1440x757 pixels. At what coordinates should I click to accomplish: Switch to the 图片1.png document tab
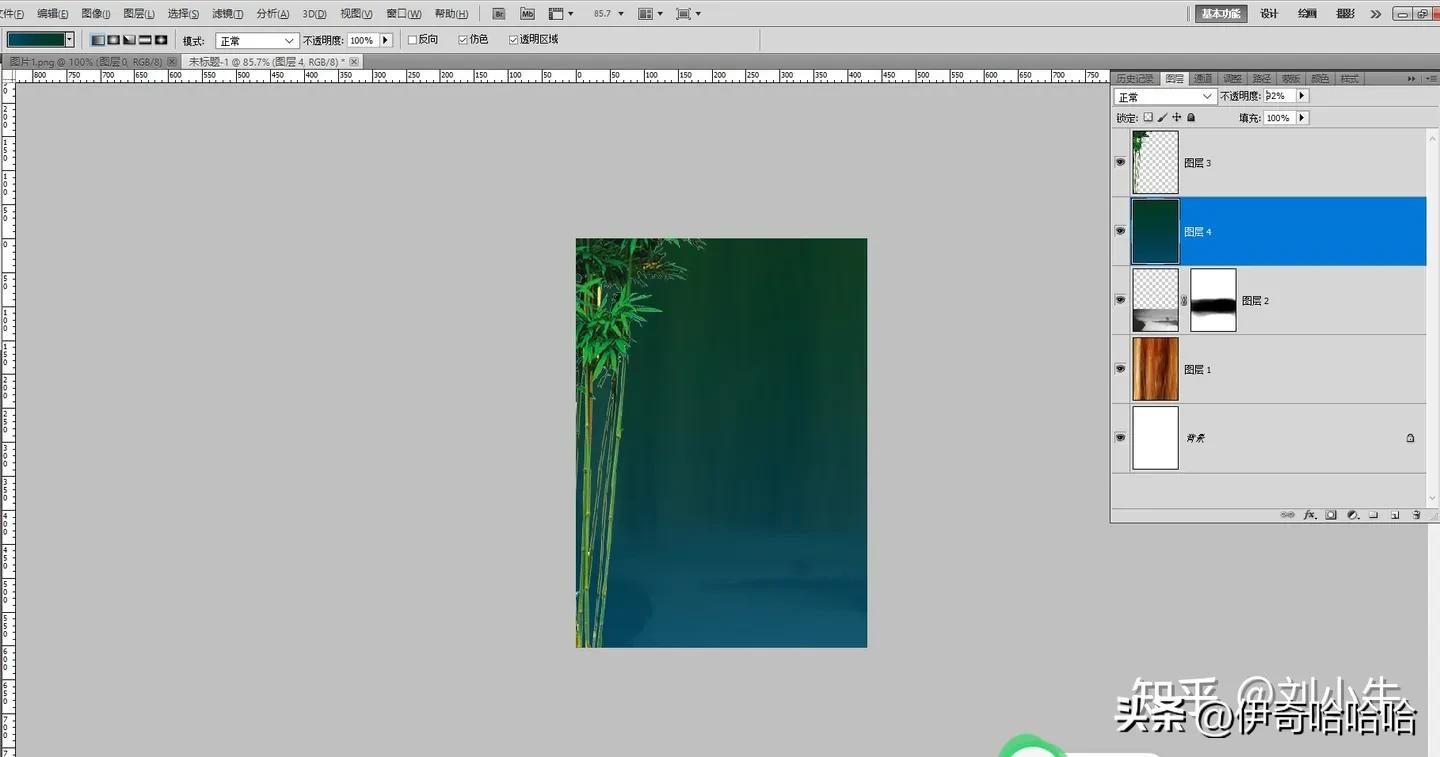coord(85,61)
